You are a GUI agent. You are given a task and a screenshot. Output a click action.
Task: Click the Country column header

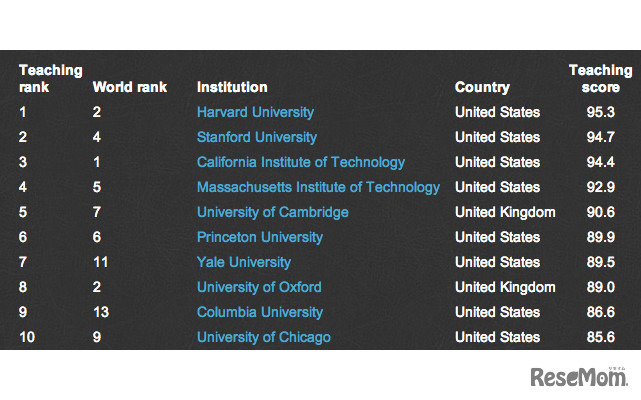[482, 87]
